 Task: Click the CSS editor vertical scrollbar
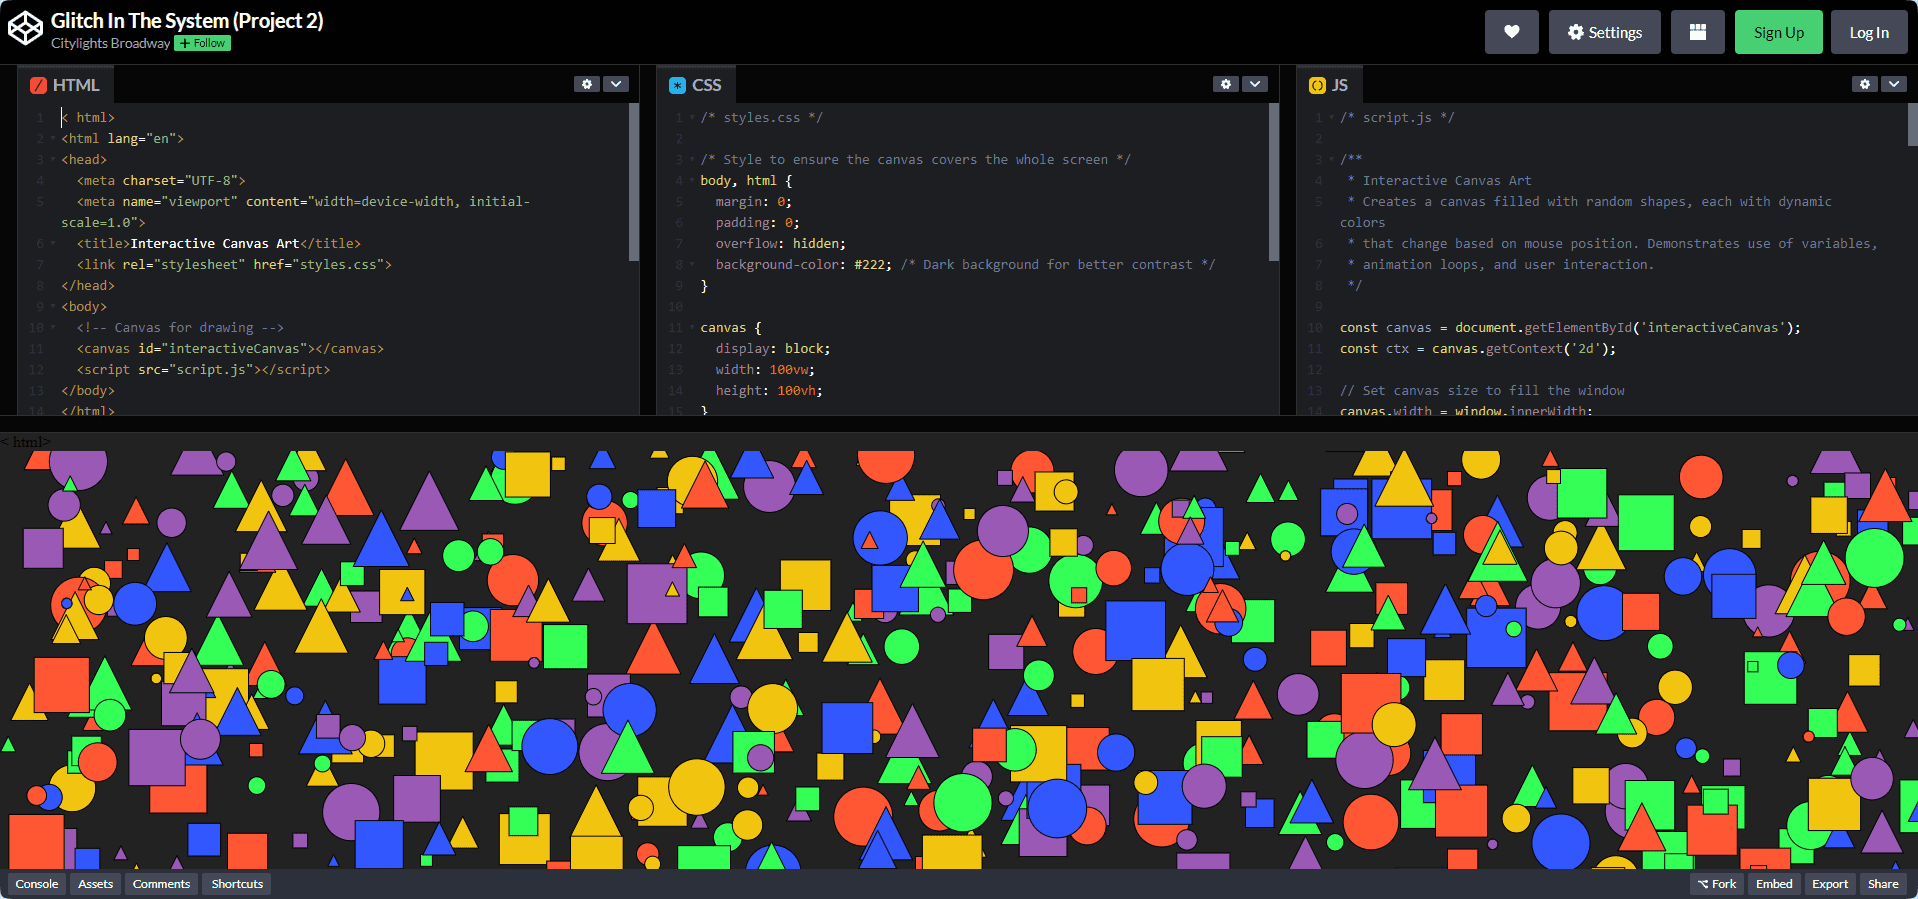click(1274, 182)
